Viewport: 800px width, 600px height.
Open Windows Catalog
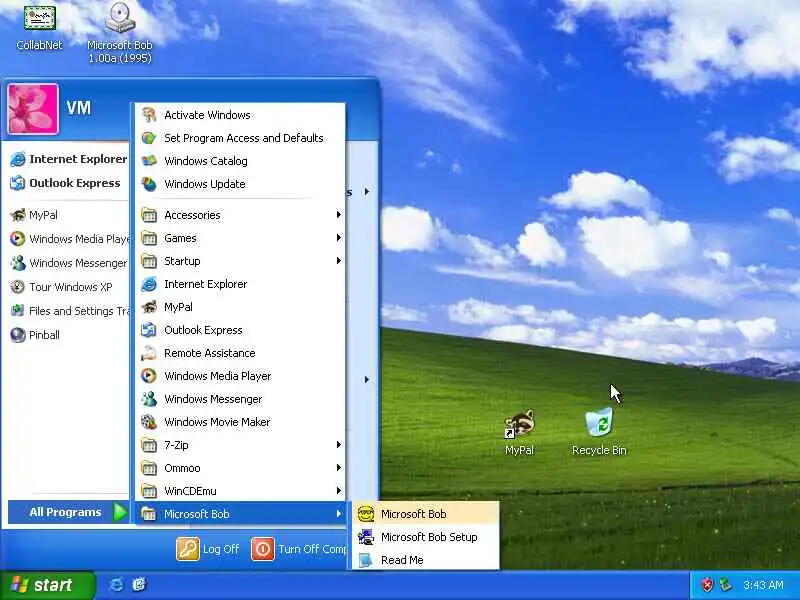pyautogui.click(x=240, y=161)
